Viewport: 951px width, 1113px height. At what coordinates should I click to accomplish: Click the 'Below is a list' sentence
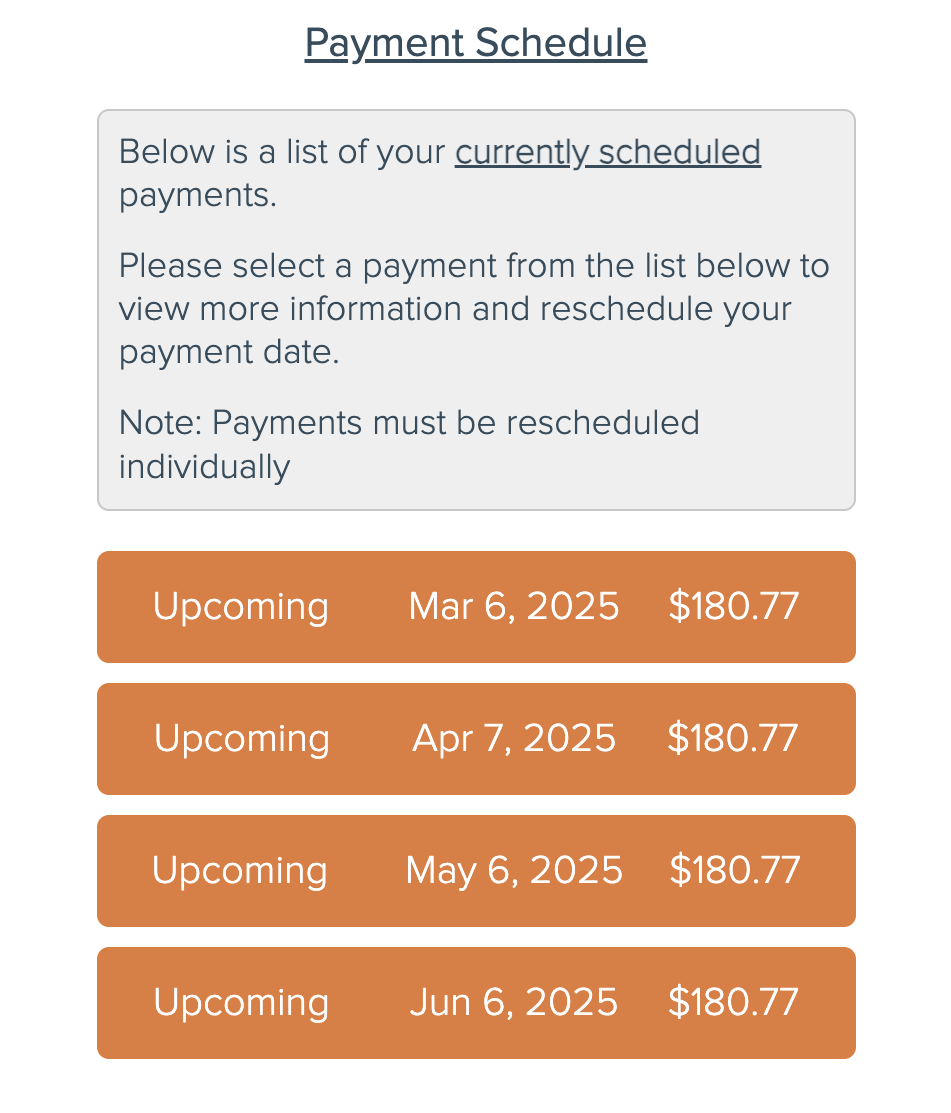pyautogui.click(x=440, y=173)
